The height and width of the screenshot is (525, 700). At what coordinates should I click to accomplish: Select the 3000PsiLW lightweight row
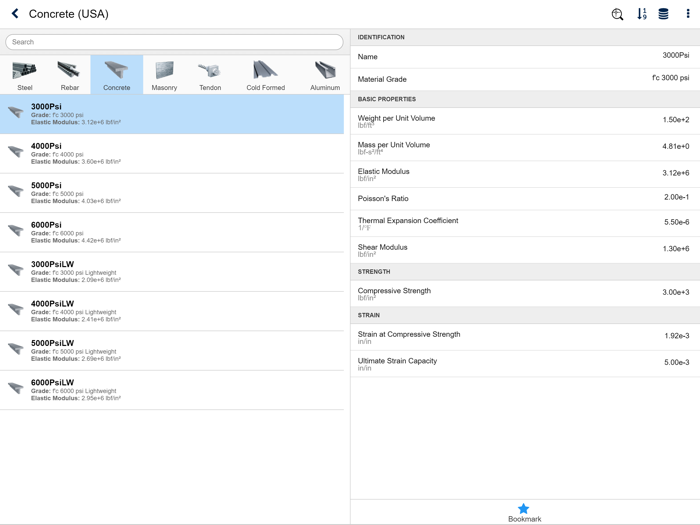pos(172,271)
